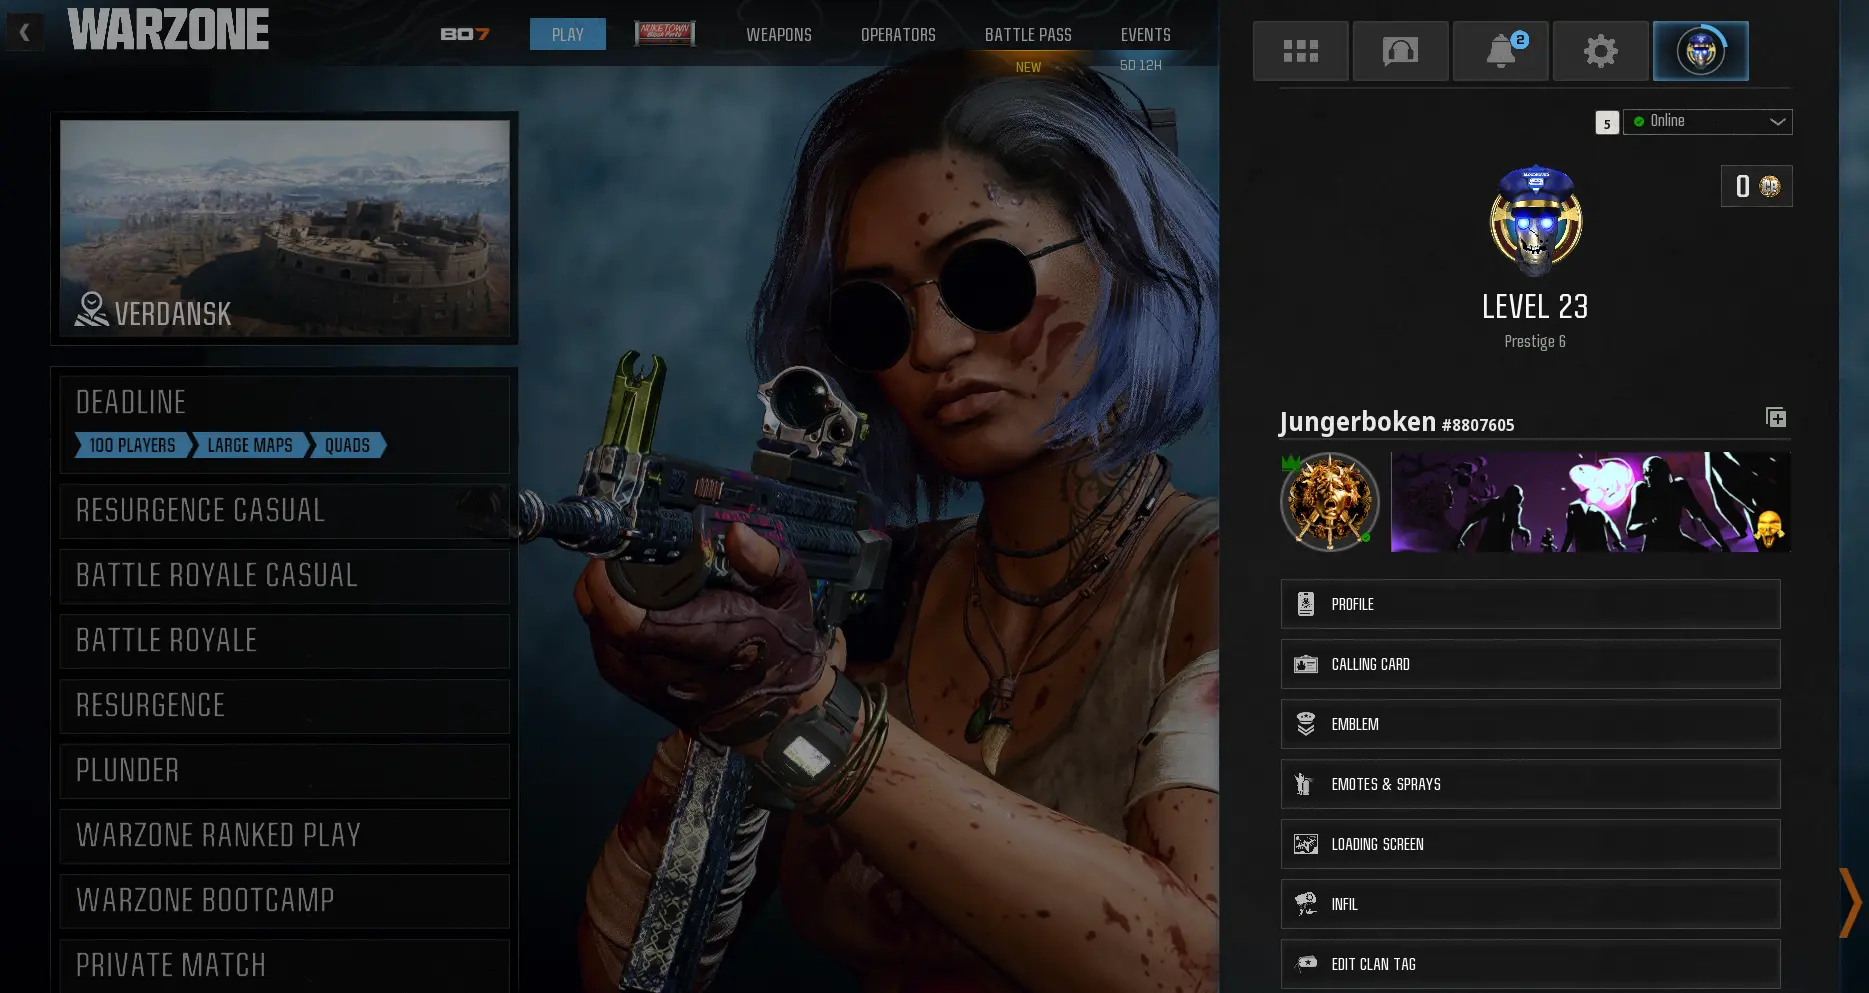Click the Large Maps tag
This screenshot has width=1869, height=993.
click(x=250, y=445)
